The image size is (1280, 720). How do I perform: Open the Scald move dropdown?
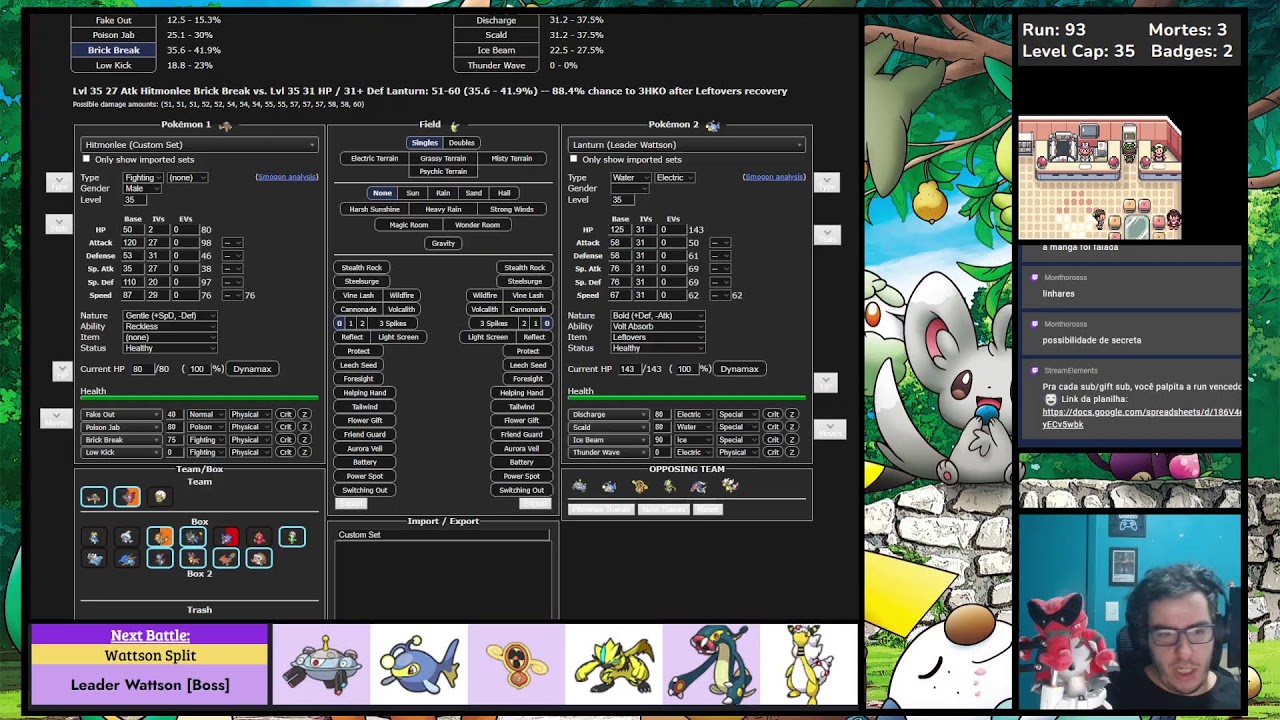pyautogui.click(x=608, y=427)
